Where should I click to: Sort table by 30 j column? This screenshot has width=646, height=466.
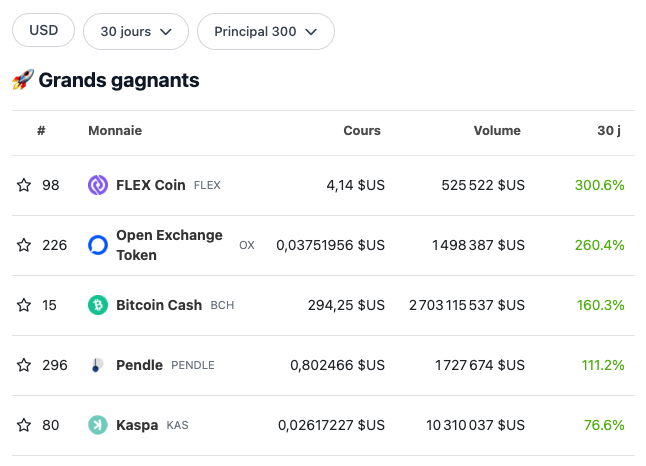tap(609, 130)
